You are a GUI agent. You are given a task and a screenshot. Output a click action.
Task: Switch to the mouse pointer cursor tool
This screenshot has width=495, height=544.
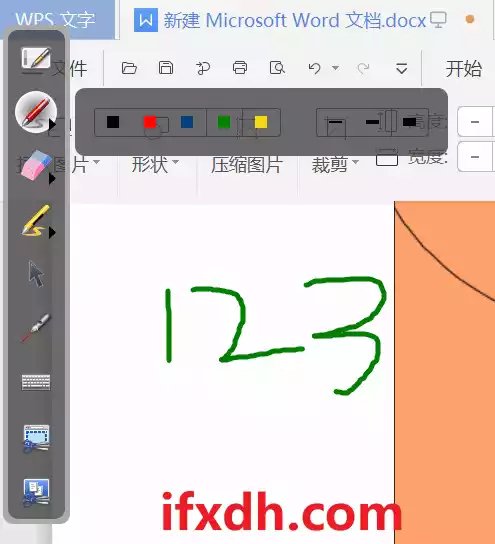(36, 274)
